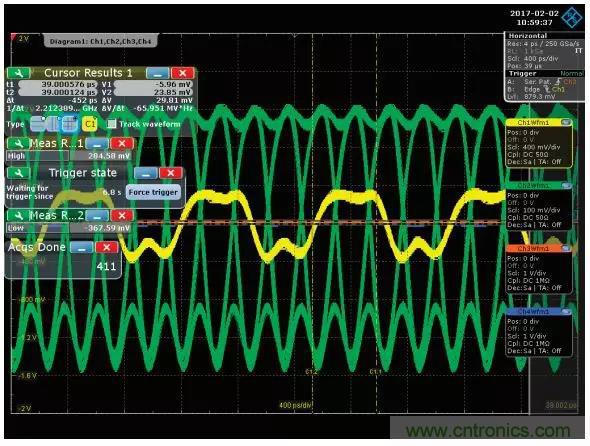This screenshot has height=446, width=590.
Task: Select the Diagram1 Ch1,Ch2,Ch3,Ch4 tab
Action: [100, 41]
